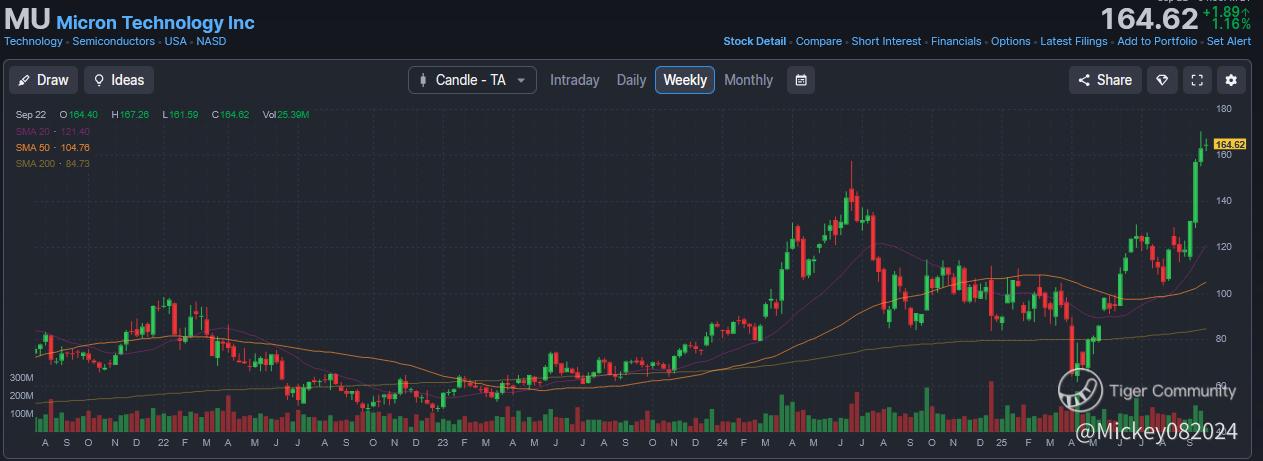Select the SMA 50 indicator label

(x=52, y=147)
